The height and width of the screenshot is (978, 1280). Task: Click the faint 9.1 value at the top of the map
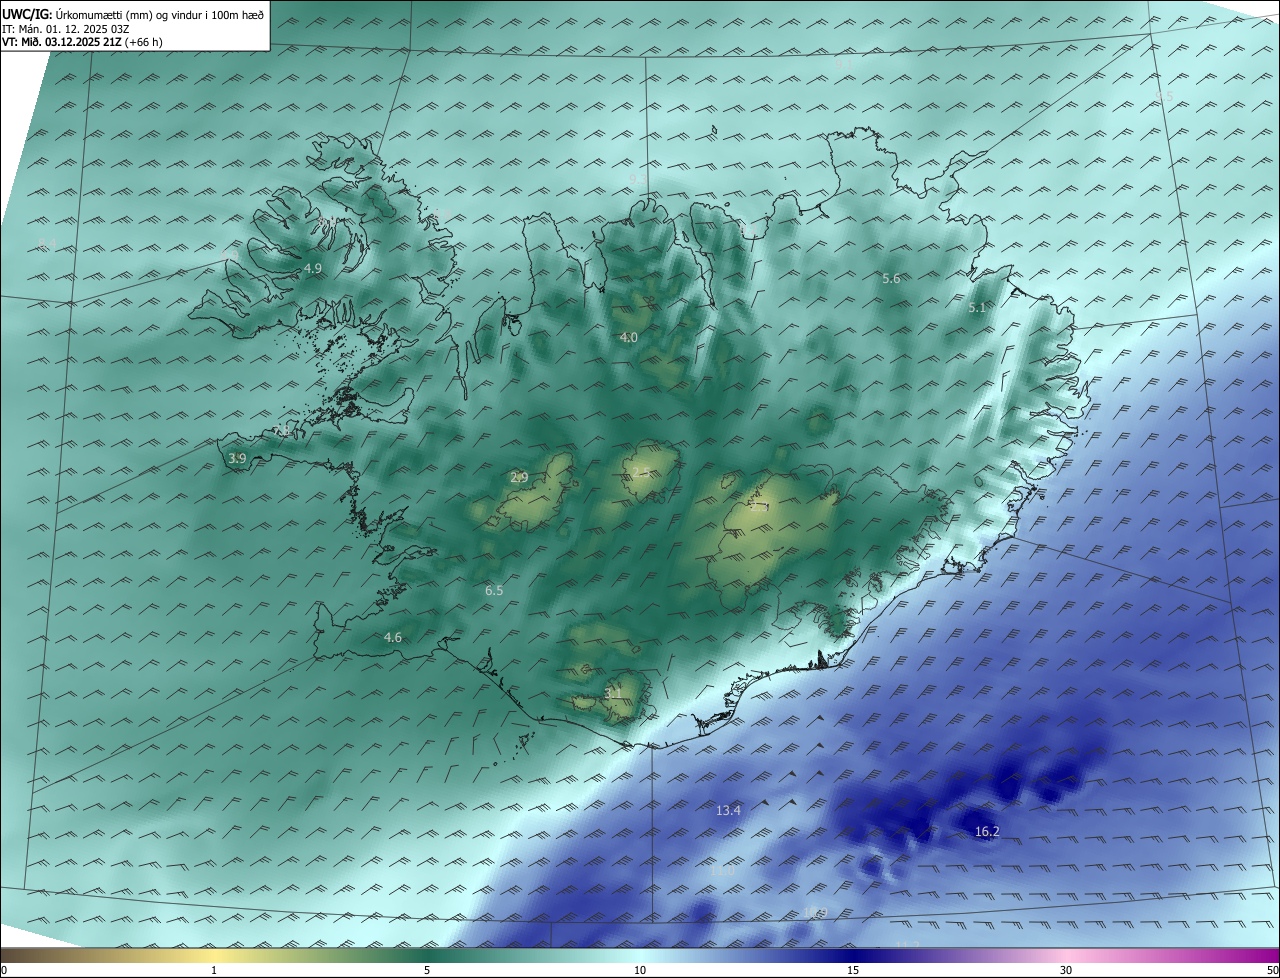pyautogui.click(x=845, y=64)
